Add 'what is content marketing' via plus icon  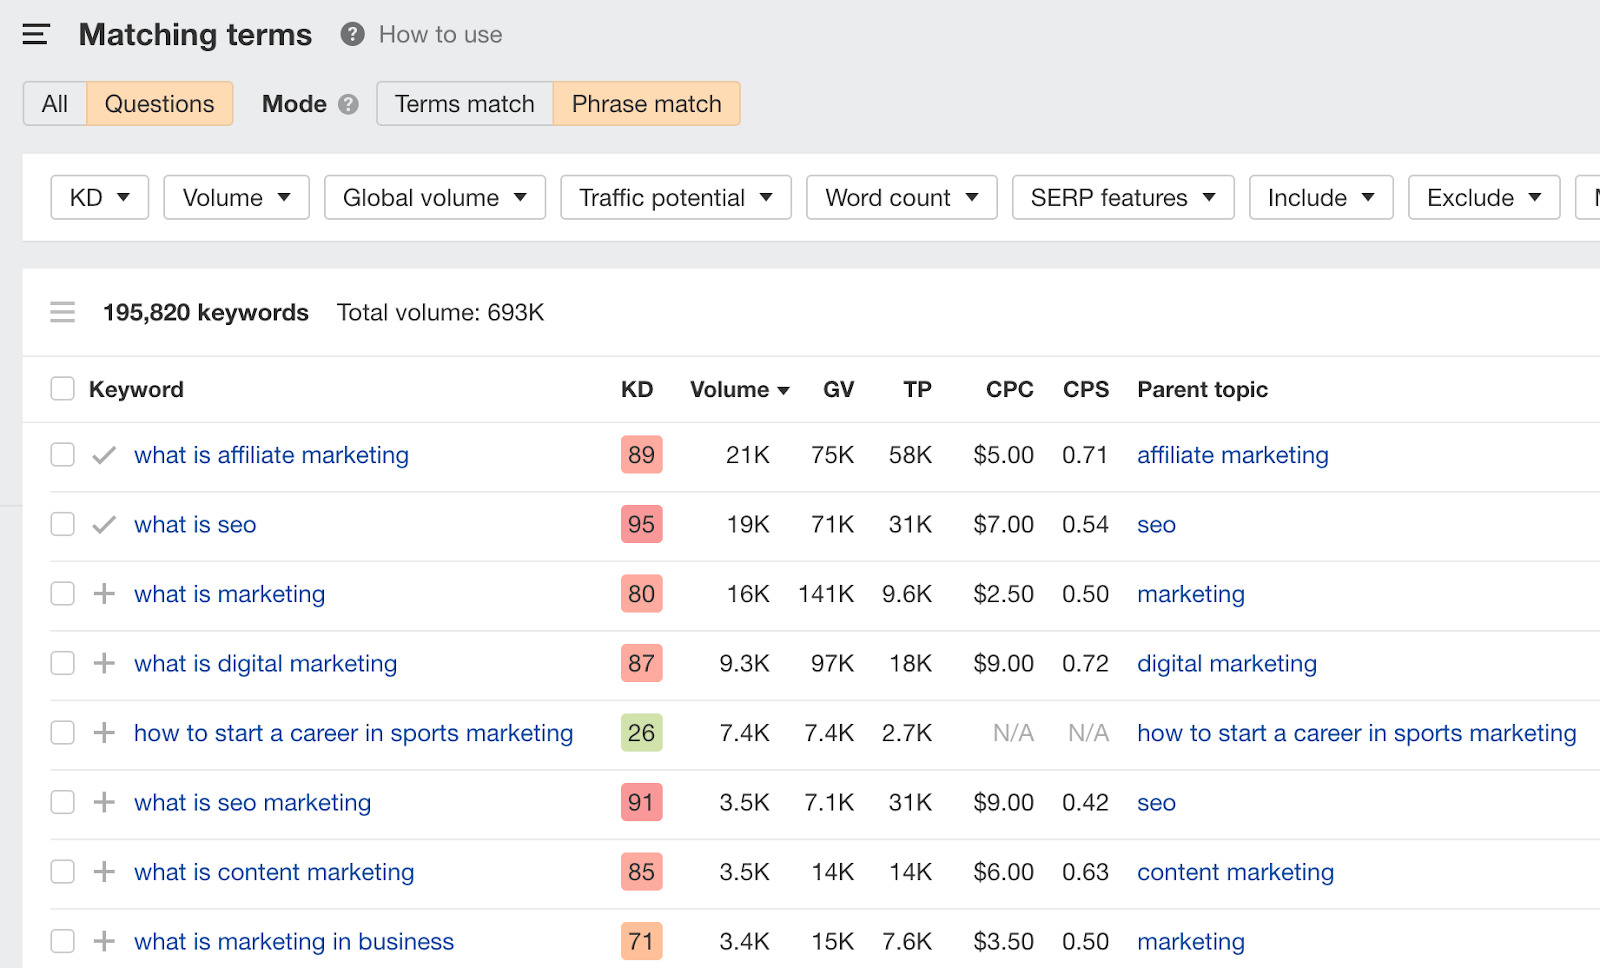102,871
